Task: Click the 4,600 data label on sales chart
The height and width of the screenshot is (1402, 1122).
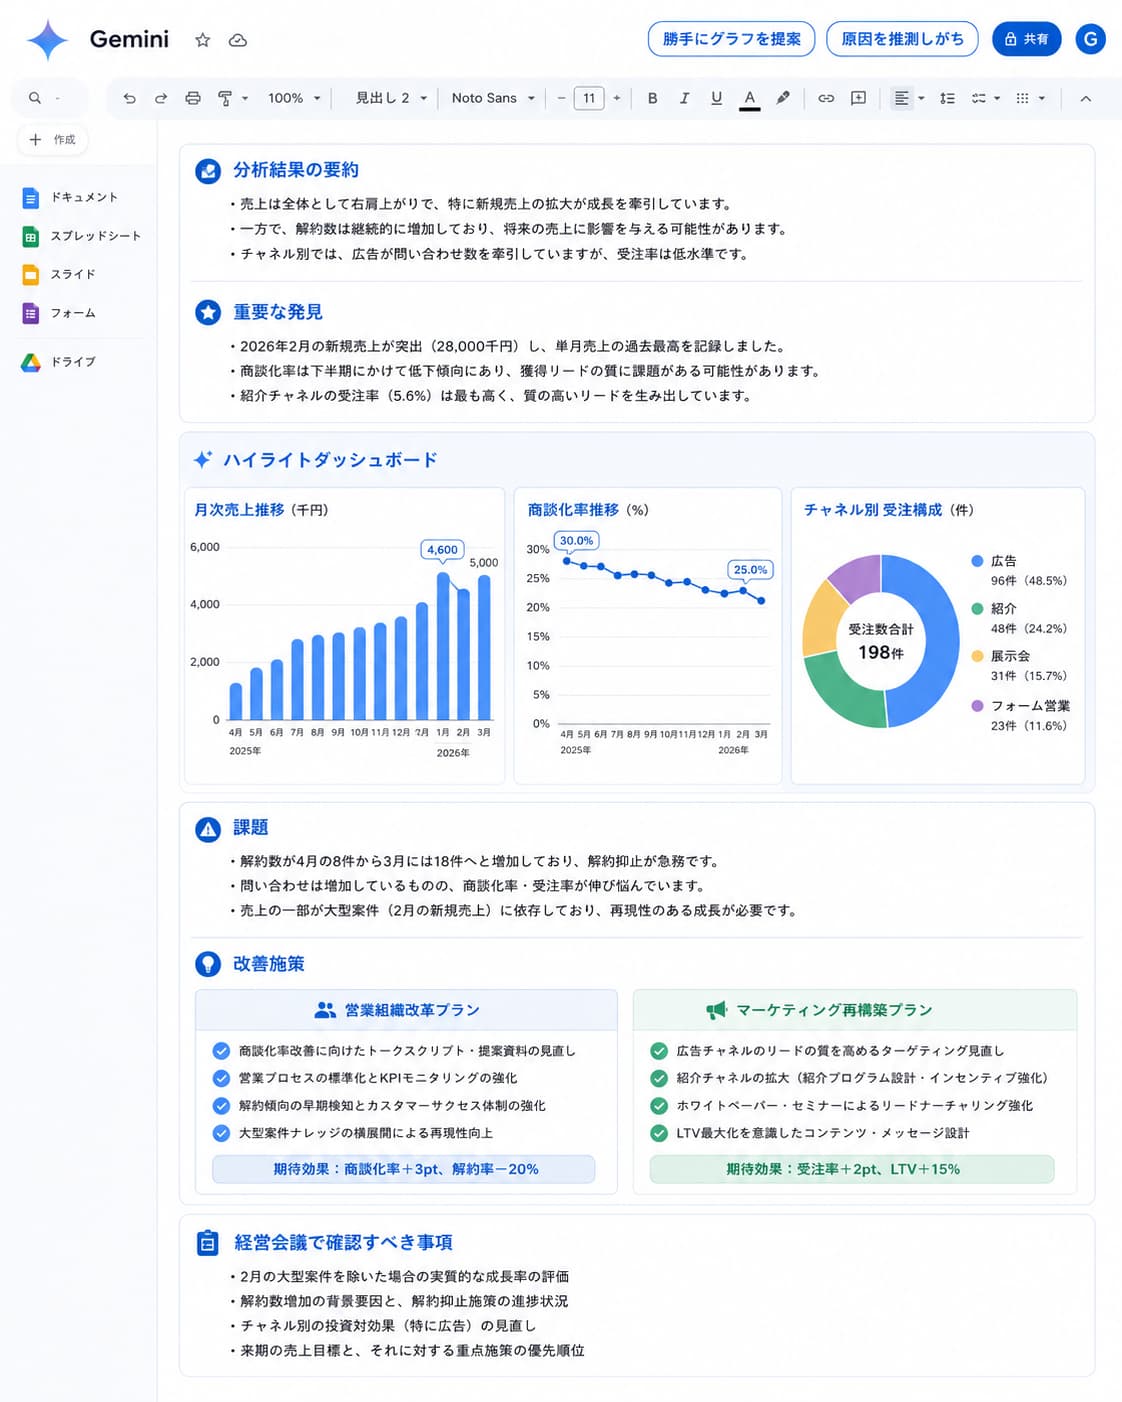Action: tap(442, 550)
